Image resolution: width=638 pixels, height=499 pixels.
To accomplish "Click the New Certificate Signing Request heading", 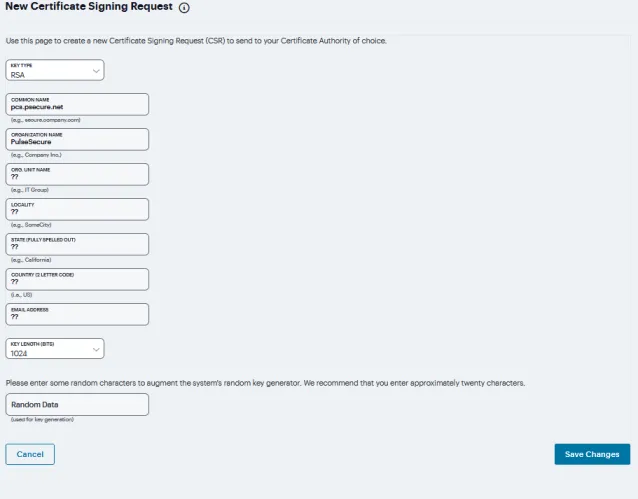I will point(89,7).
